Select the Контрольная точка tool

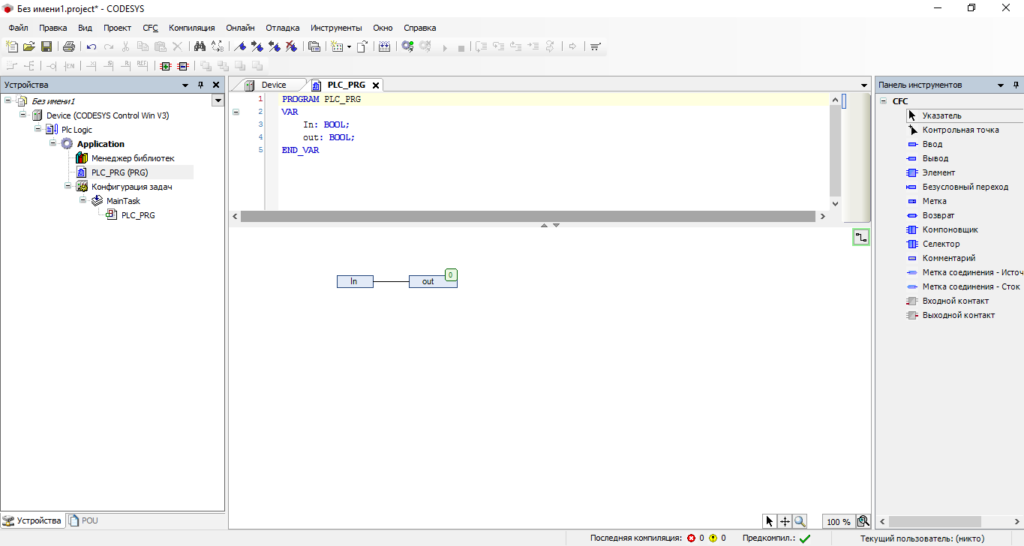(960, 130)
